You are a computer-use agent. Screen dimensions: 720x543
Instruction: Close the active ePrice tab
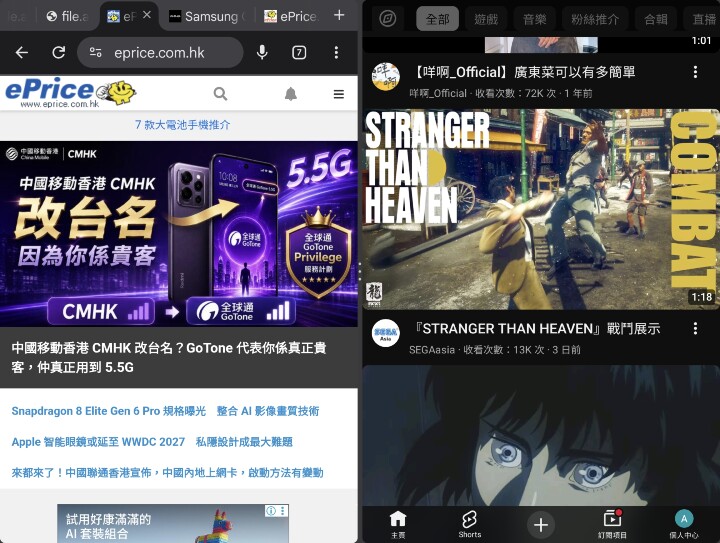pyautogui.click(x=147, y=15)
